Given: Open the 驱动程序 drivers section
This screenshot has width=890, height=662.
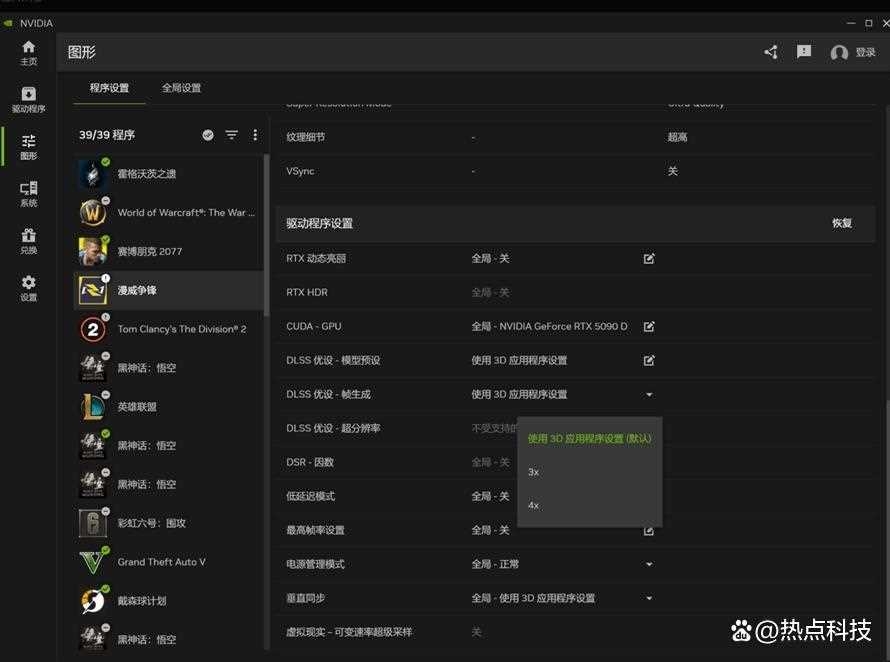Looking at the screenshot, I should coord(28,99).
